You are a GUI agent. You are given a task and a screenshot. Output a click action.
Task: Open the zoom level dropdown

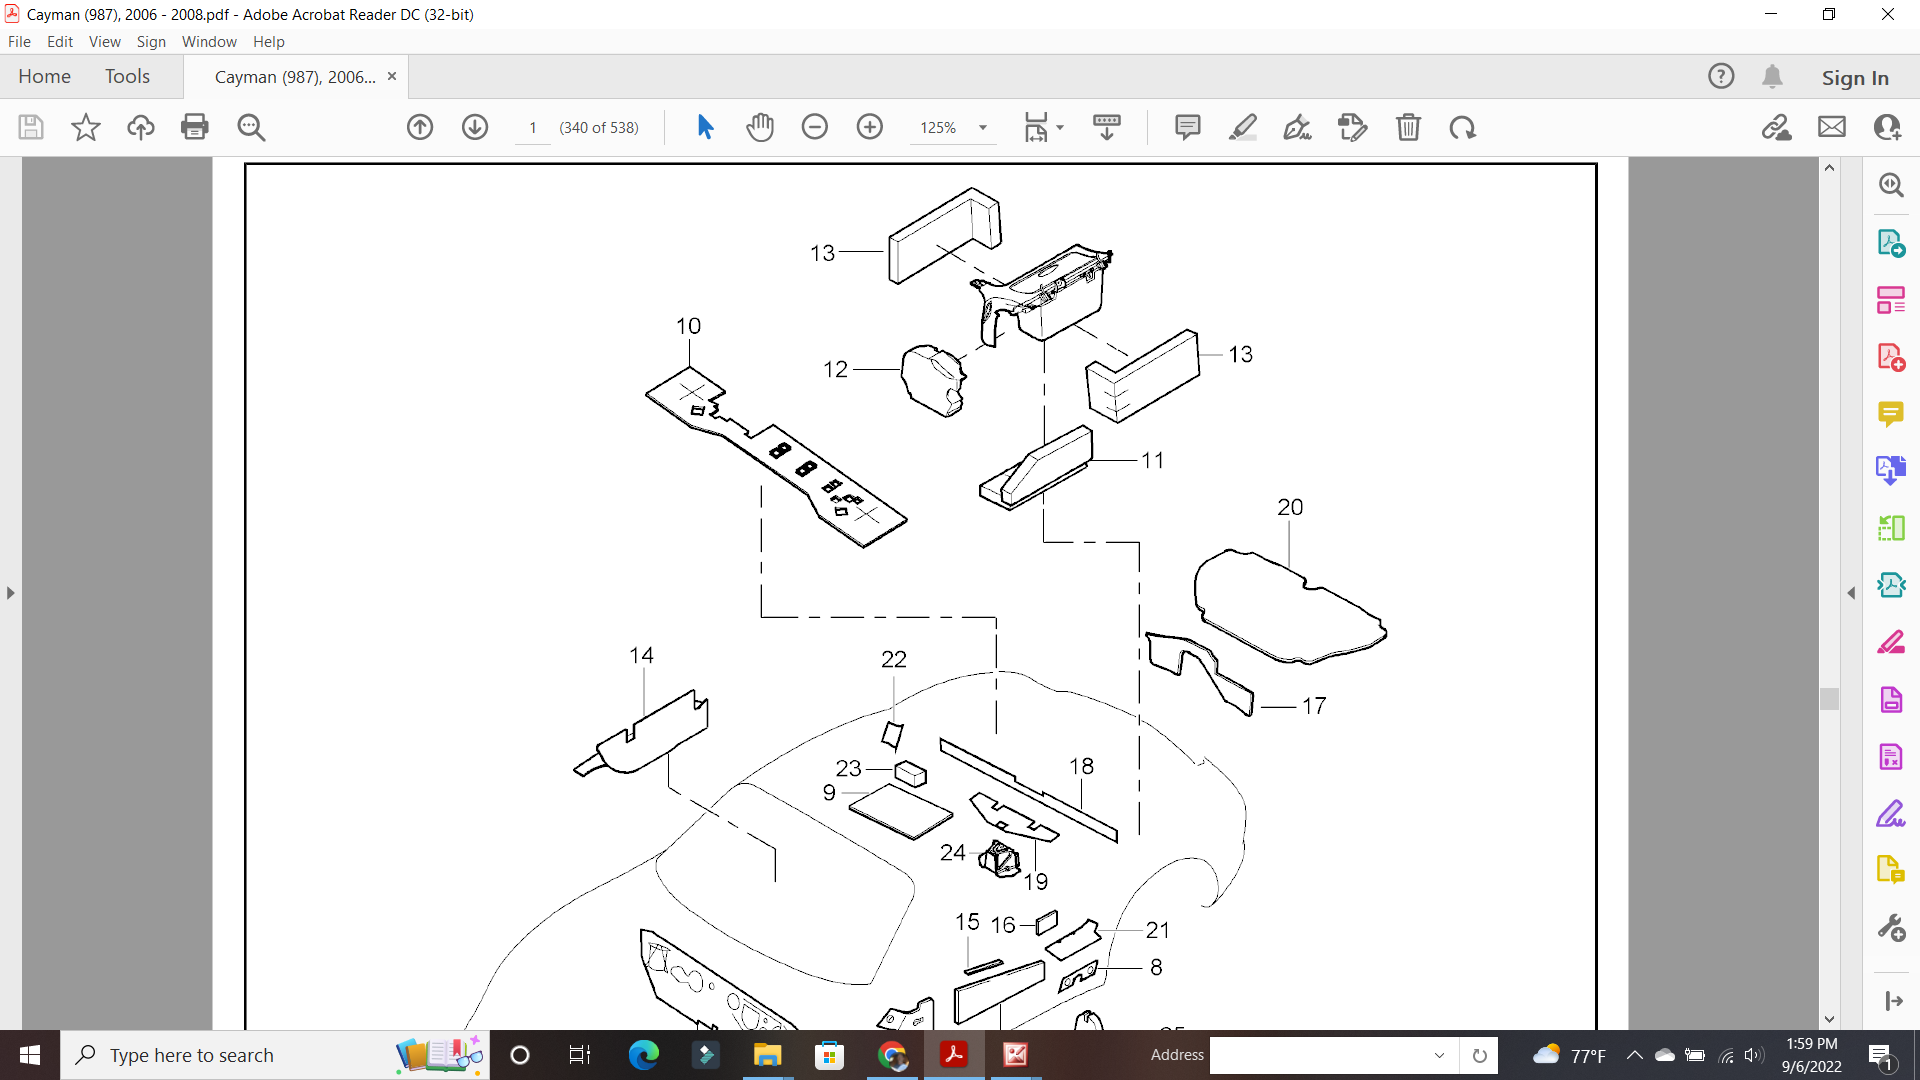coord(983,128)
